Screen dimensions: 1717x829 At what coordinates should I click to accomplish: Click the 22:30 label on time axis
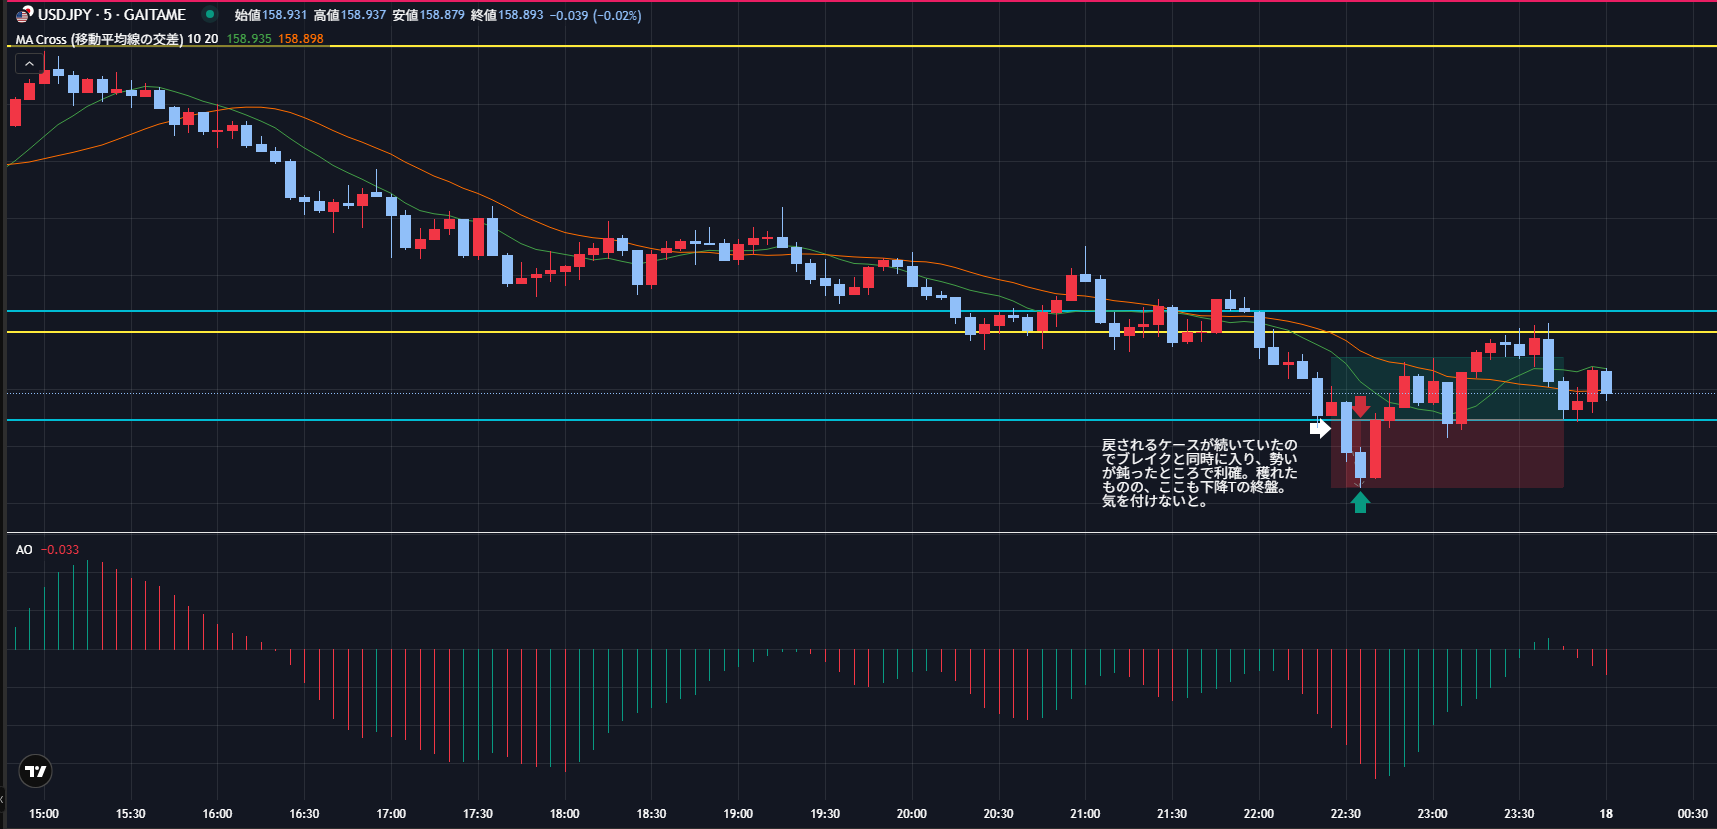(1345, 814)
